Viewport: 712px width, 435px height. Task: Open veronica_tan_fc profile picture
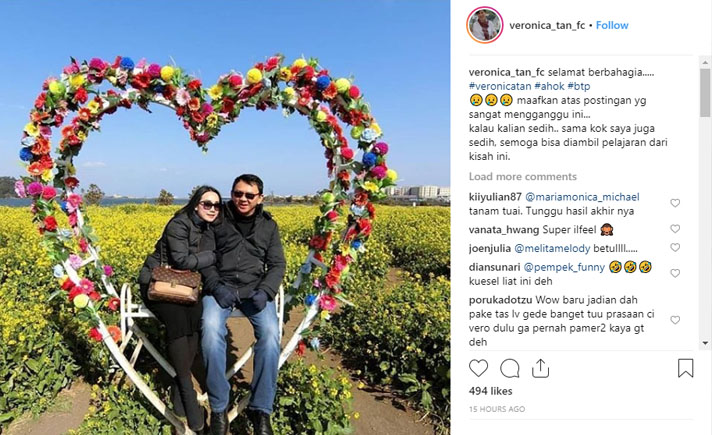485,25
